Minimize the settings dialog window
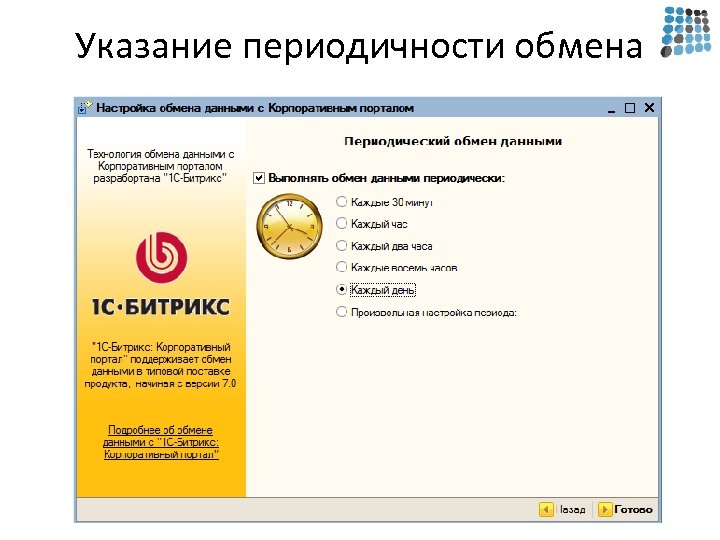Viewport: 720px width, 540px height. (611, 109)
